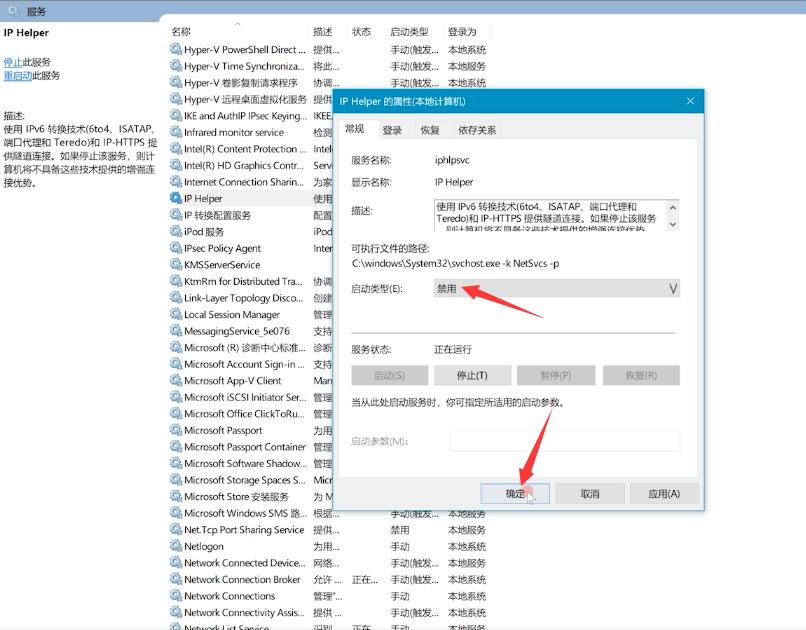Click 停止(T) to stop the service
Viewport: 806px width, 630px height.
(x=472, y=376)
